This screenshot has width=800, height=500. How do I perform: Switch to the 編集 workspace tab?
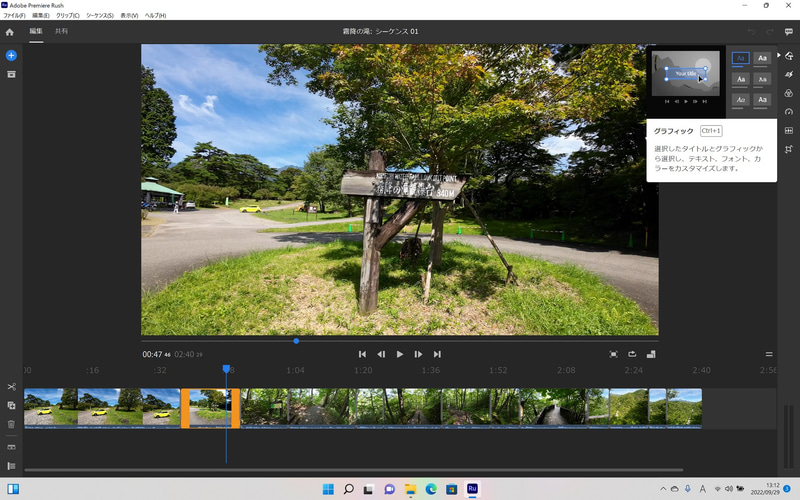tap(36, 31)
